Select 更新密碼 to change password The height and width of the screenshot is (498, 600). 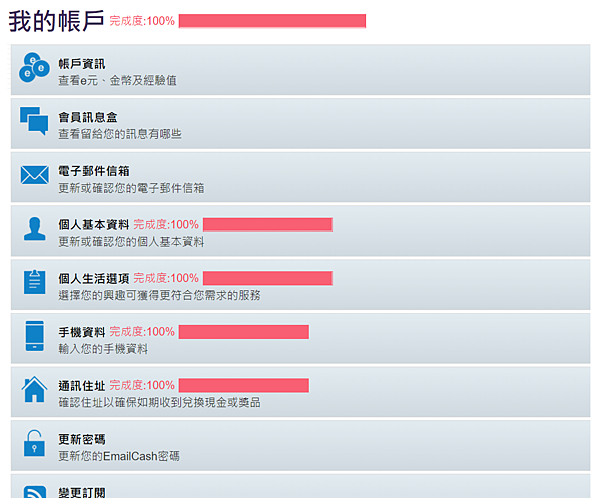82,439
